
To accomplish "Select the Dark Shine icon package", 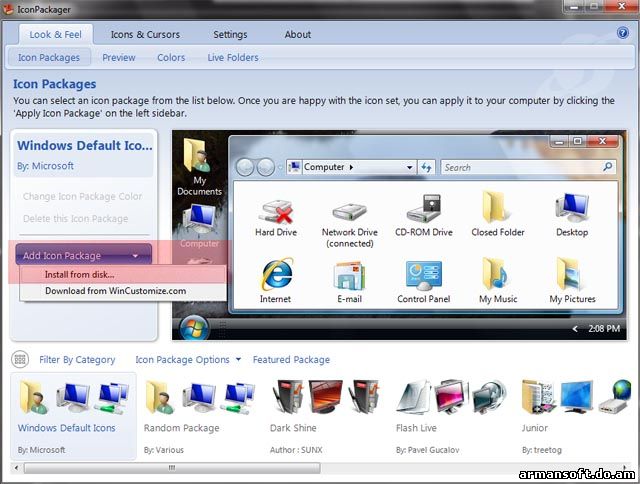I will pyautogui.click(x=325, y=416).
